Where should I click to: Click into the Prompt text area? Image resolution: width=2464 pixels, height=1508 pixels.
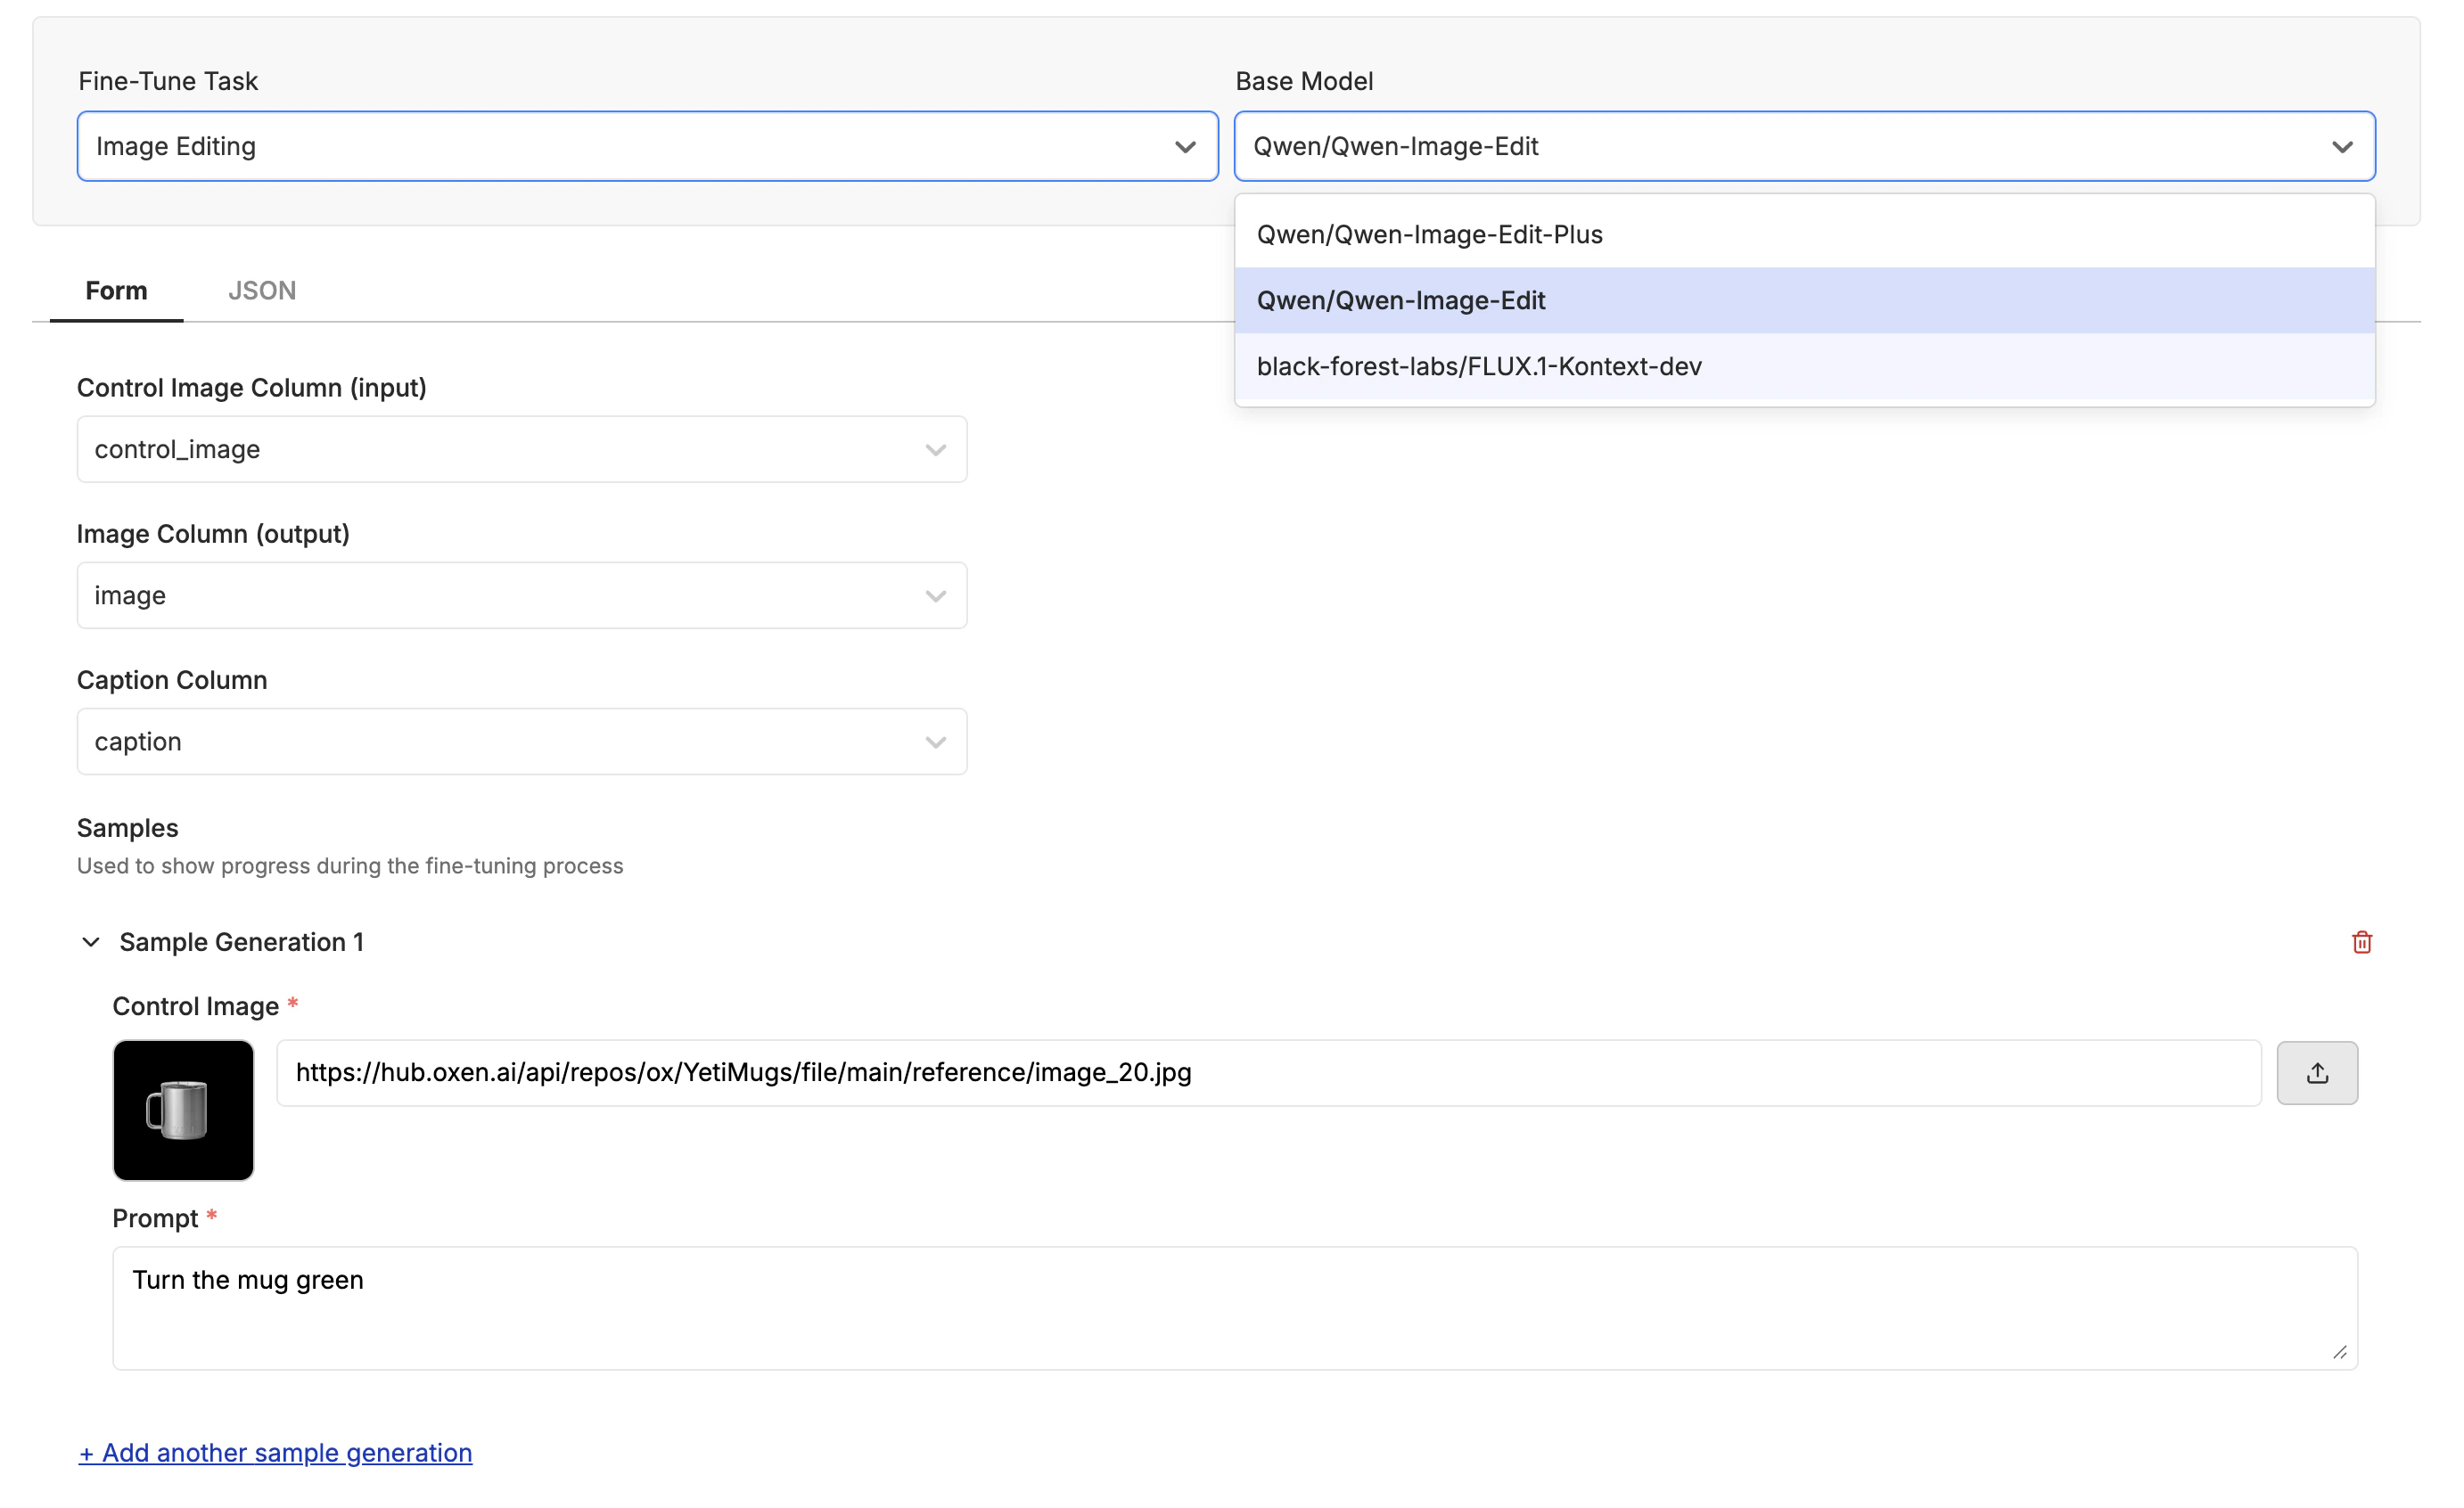click(1234, 1307)
